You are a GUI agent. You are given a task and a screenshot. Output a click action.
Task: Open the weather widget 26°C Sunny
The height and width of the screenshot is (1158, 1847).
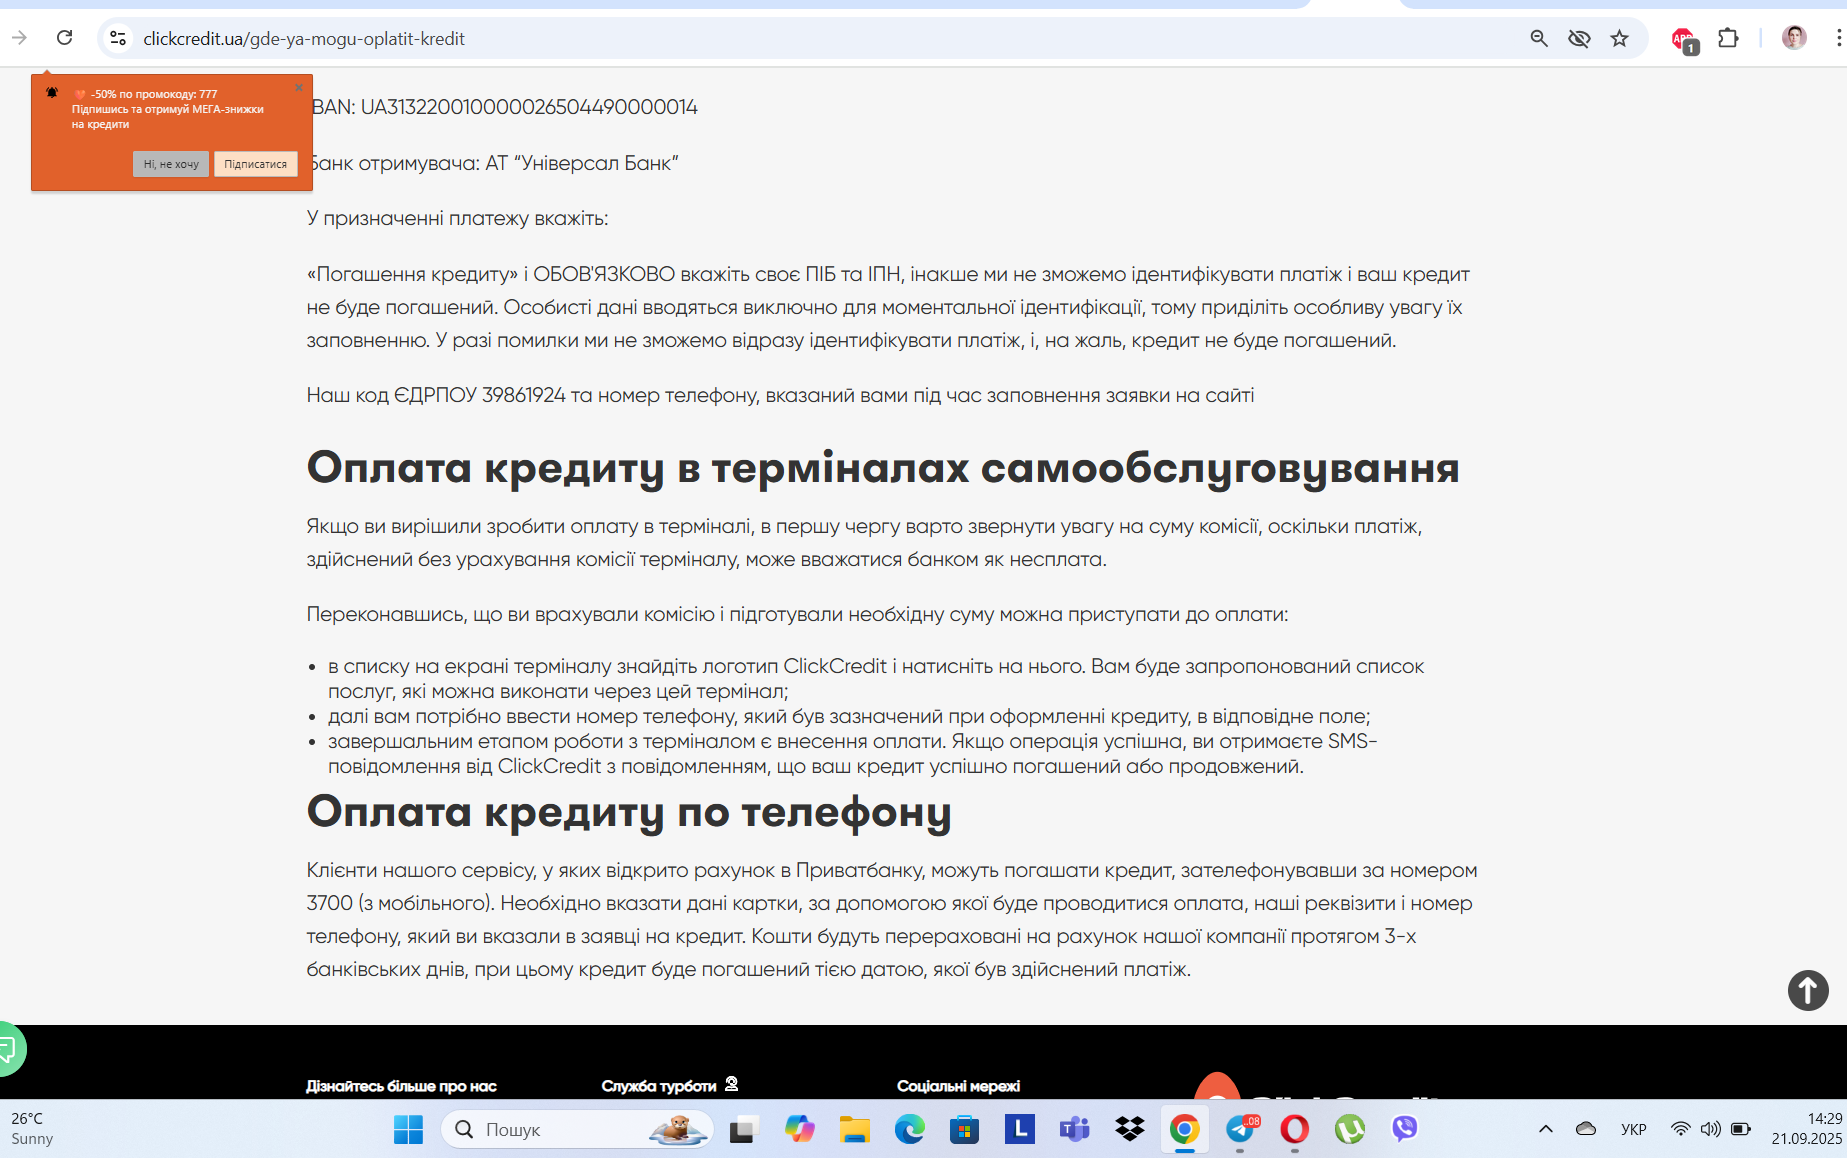point(32,1129)
